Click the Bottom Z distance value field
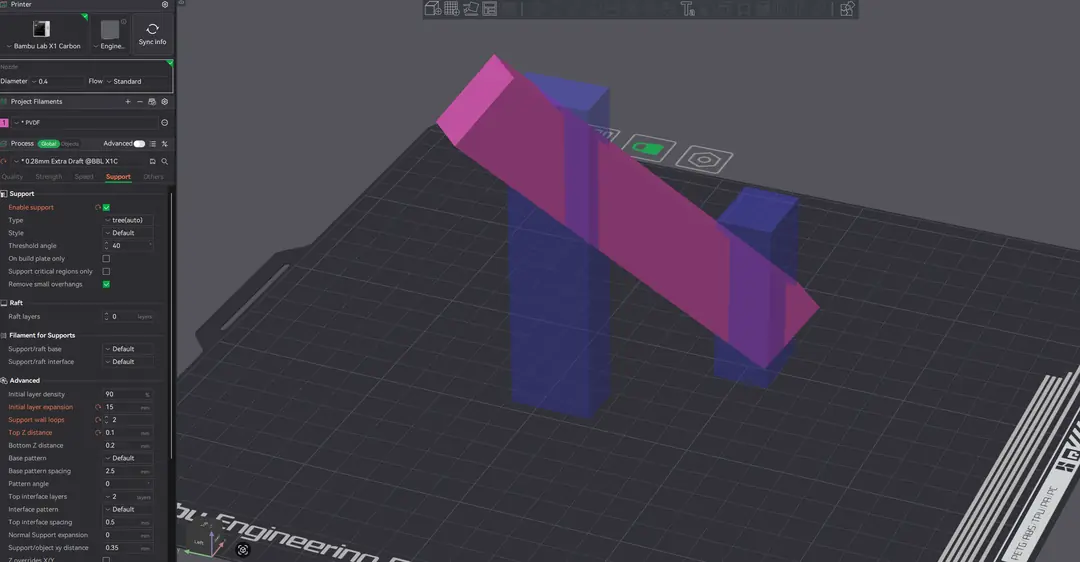1080x562 pixels. [128, 446]
